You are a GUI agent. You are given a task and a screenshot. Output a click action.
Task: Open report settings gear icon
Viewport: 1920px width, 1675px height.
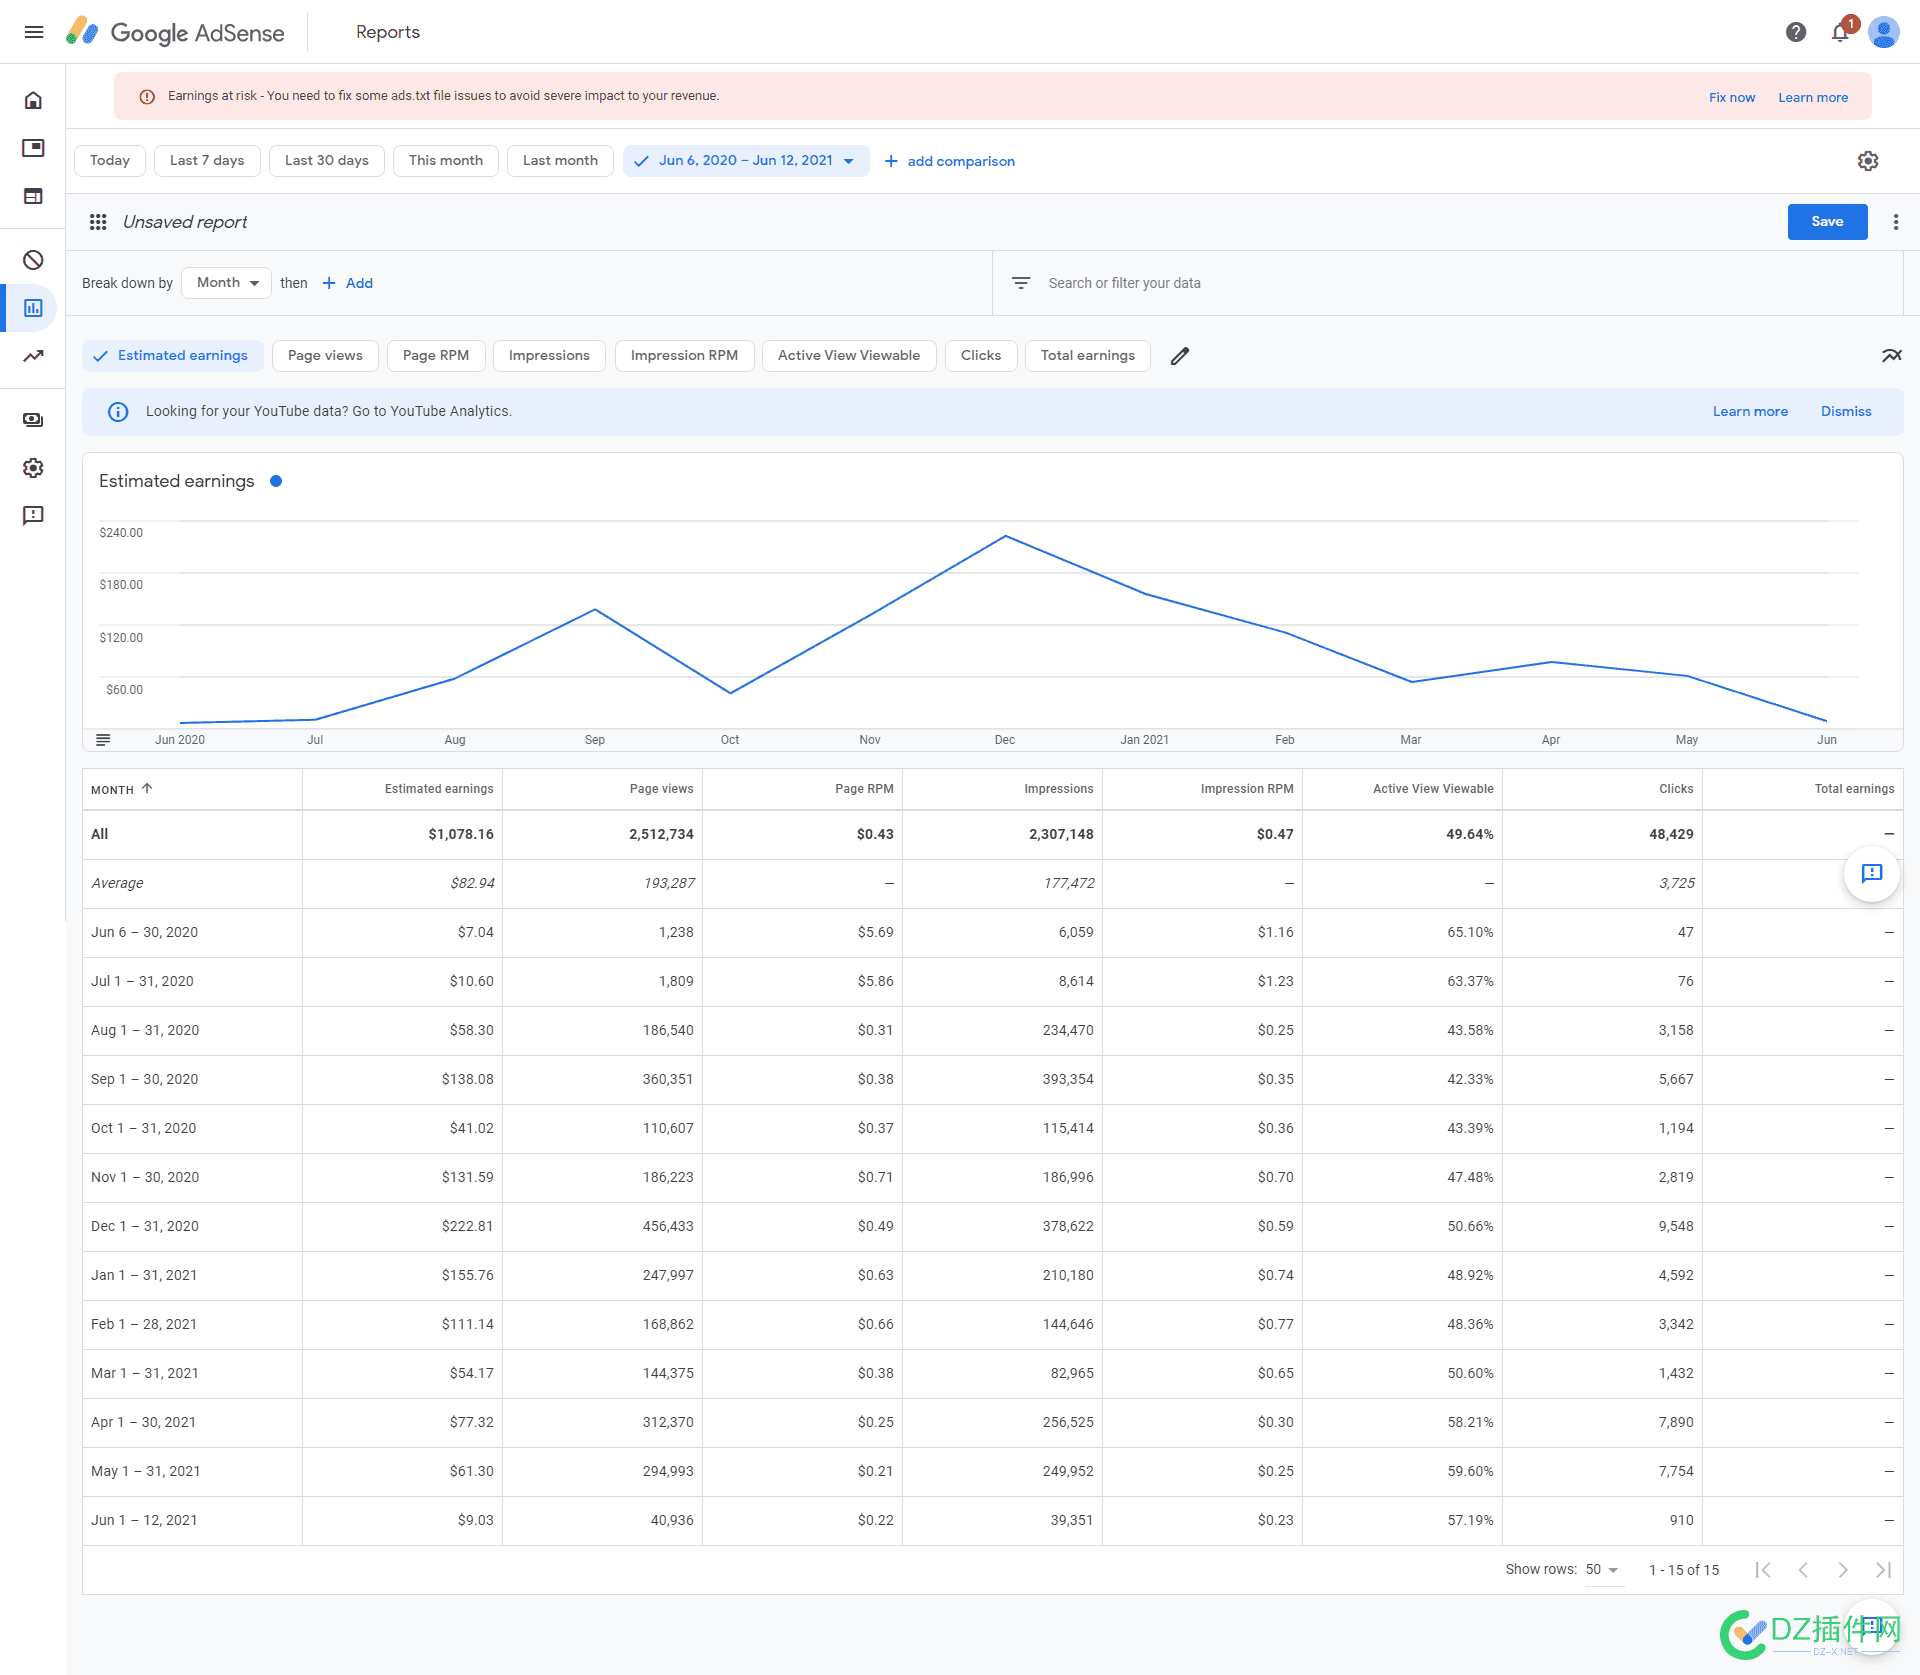tap(1868, 161)
